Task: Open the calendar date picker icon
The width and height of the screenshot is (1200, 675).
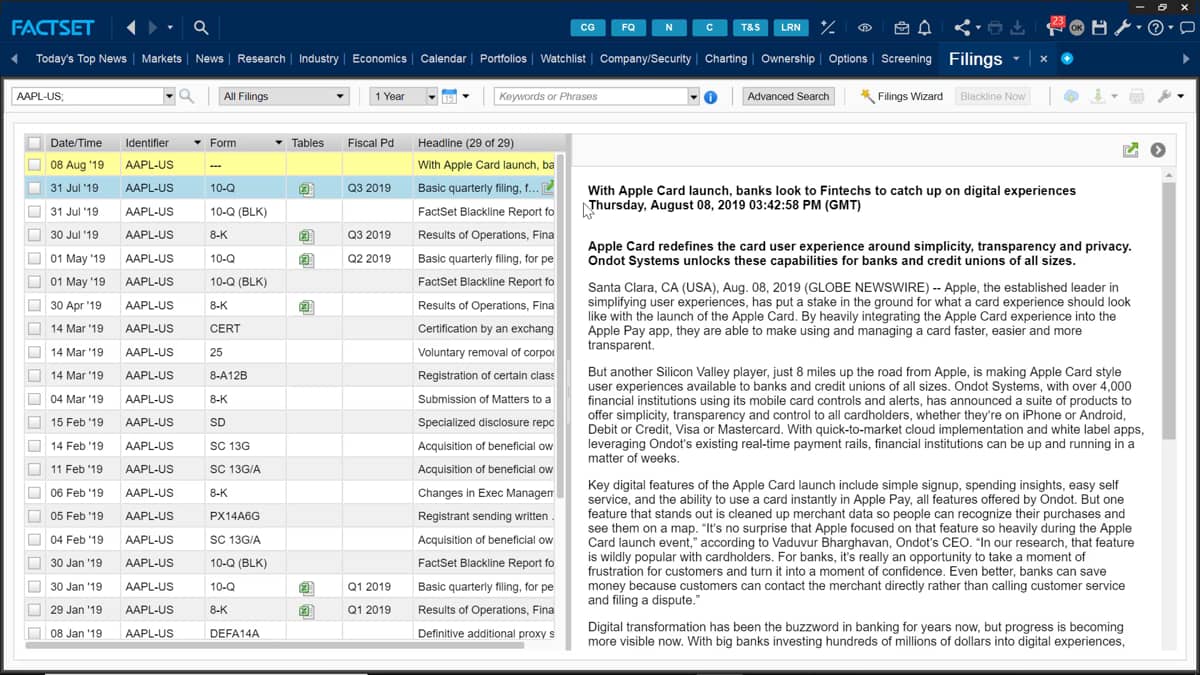Action: [x=450, y=96]
